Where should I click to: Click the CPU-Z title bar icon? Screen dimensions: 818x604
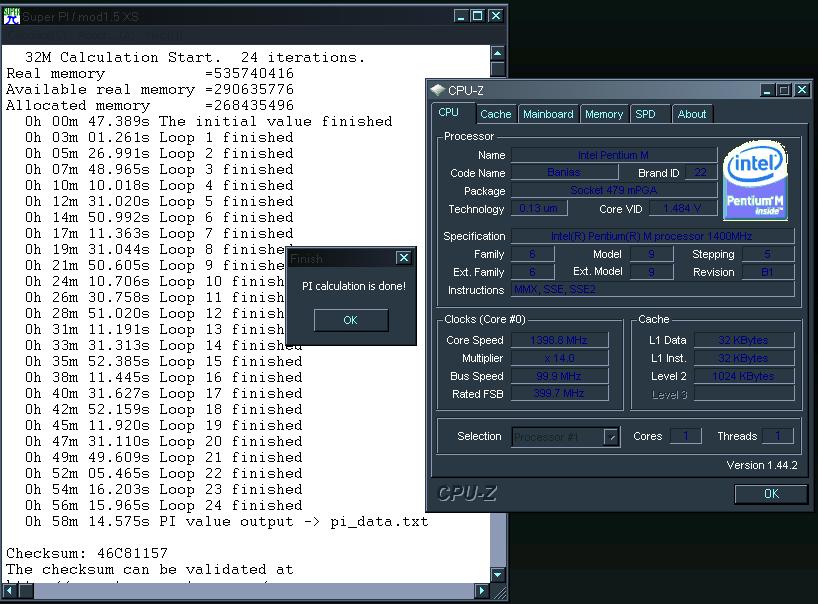tap(437, 90)
